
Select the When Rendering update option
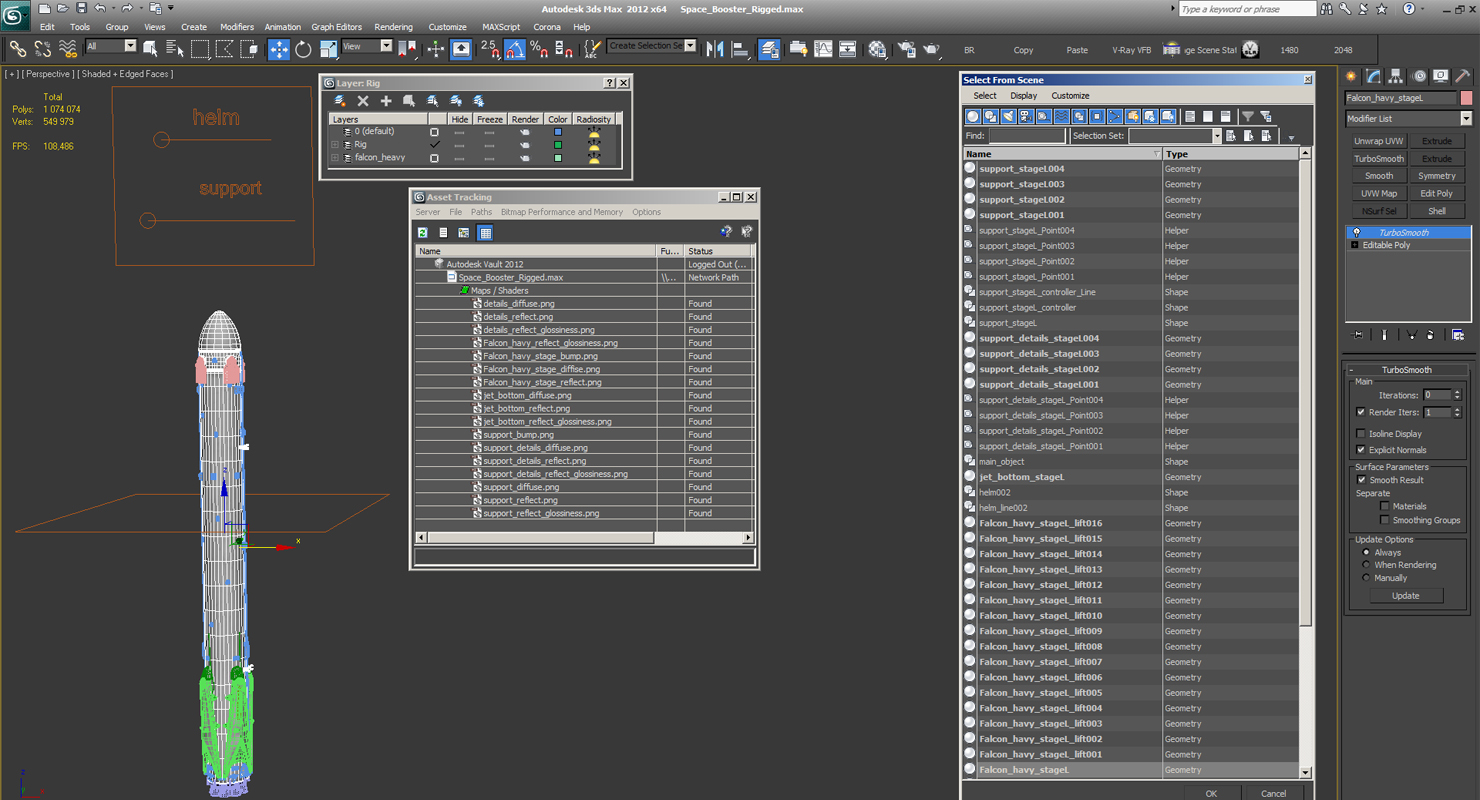[1366, 565]
